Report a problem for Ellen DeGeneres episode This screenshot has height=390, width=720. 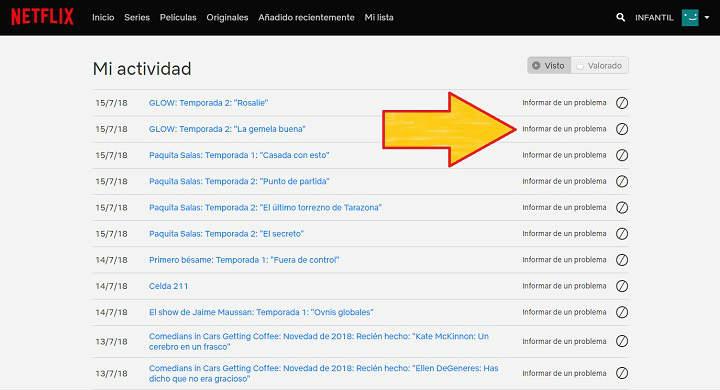pyautogui.click(x=564, y=373)
